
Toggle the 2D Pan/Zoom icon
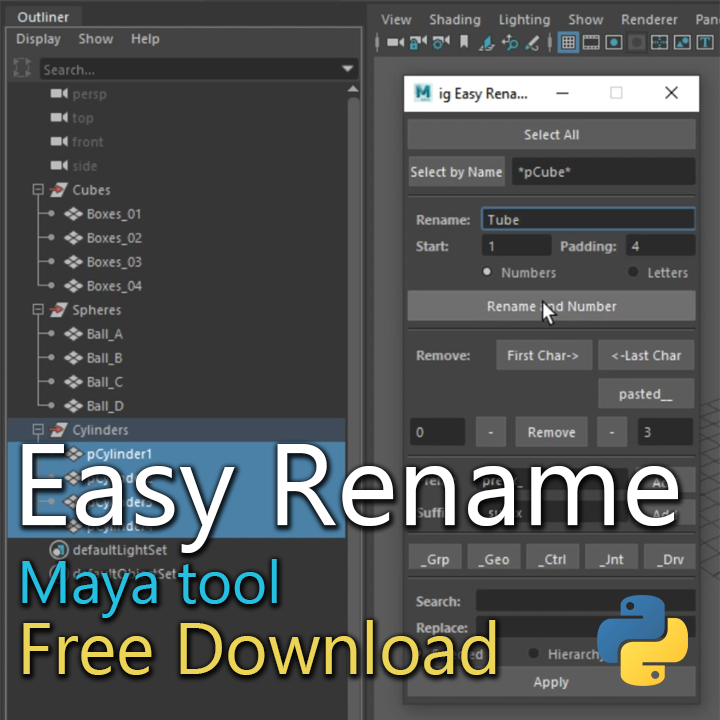pyautogui.click(x=510, y=43)
